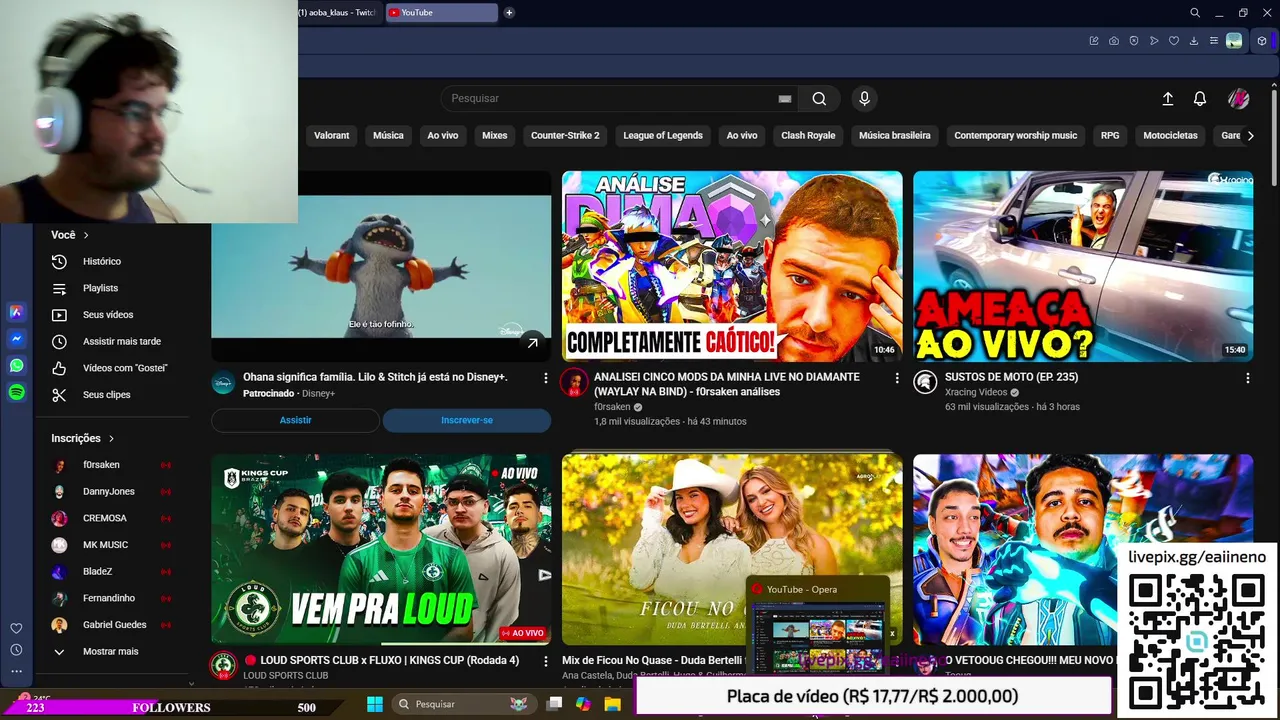
Task: Open Opera Easy Setup sliders icon
Action: [1214, 41]
